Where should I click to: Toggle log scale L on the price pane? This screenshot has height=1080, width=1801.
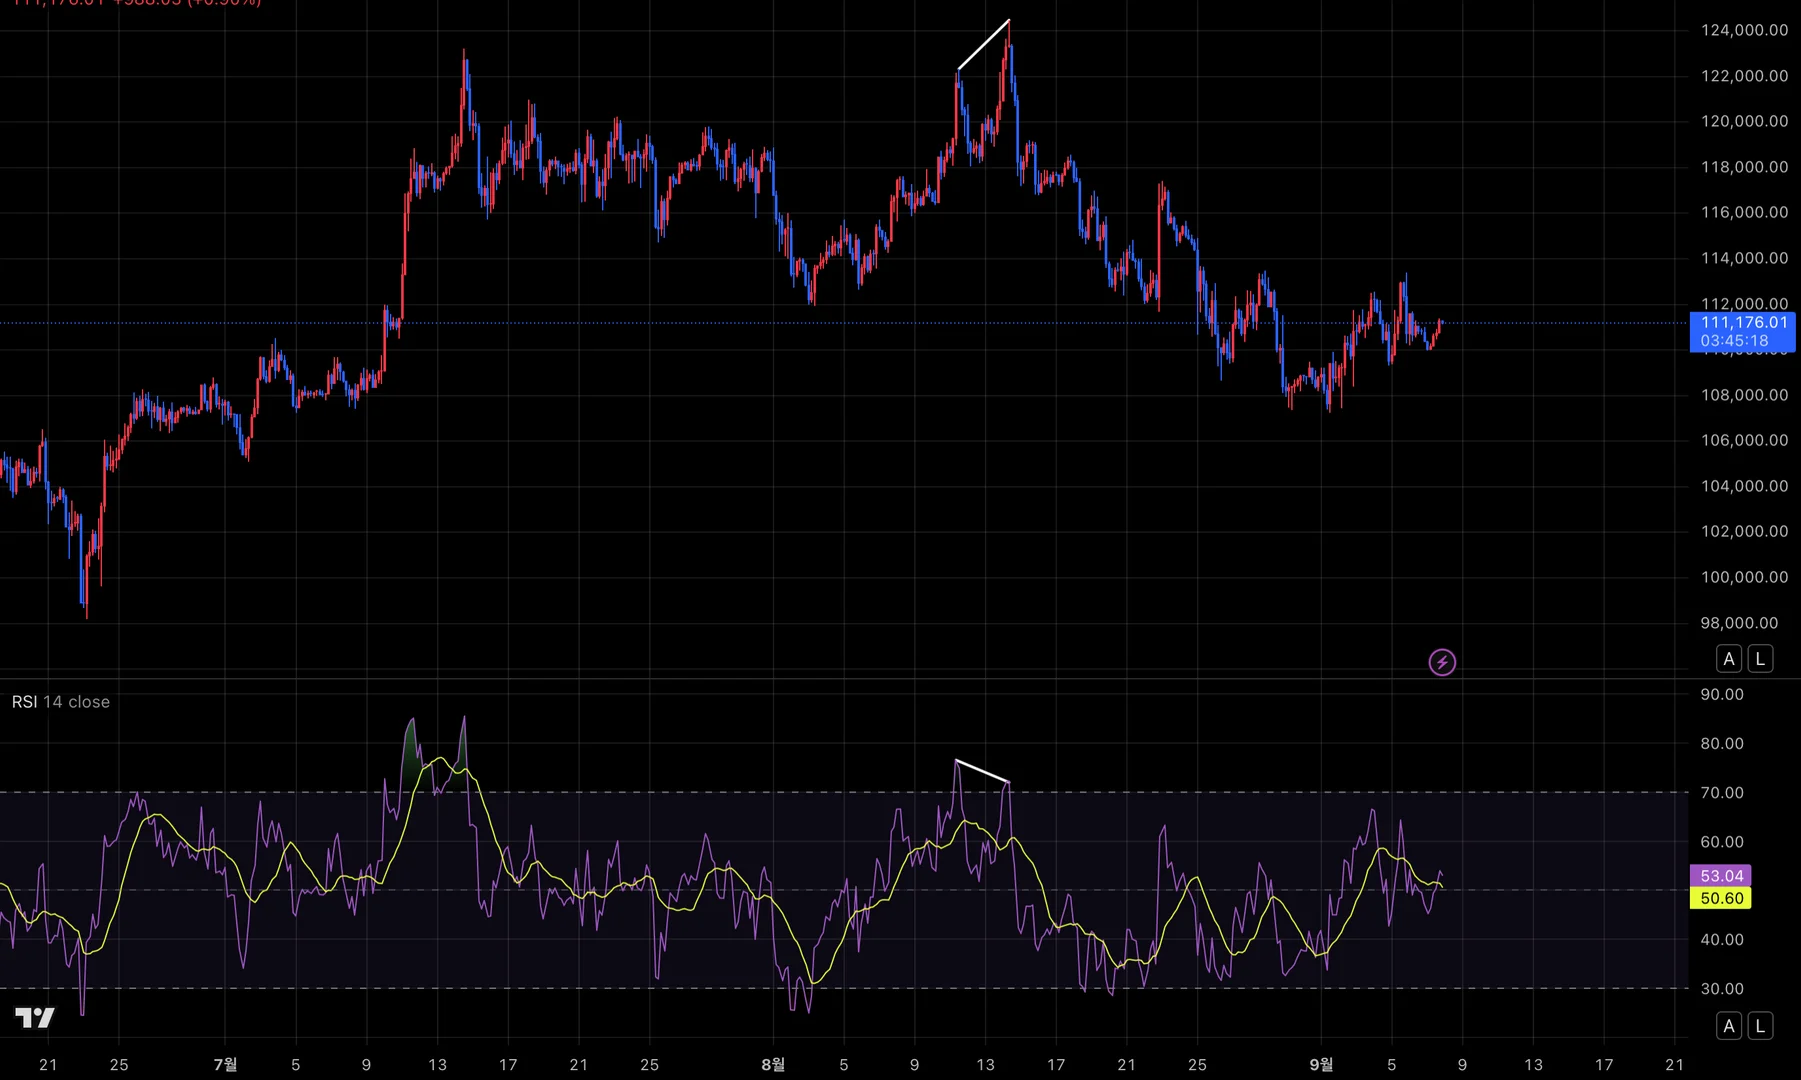(1760, 659)
